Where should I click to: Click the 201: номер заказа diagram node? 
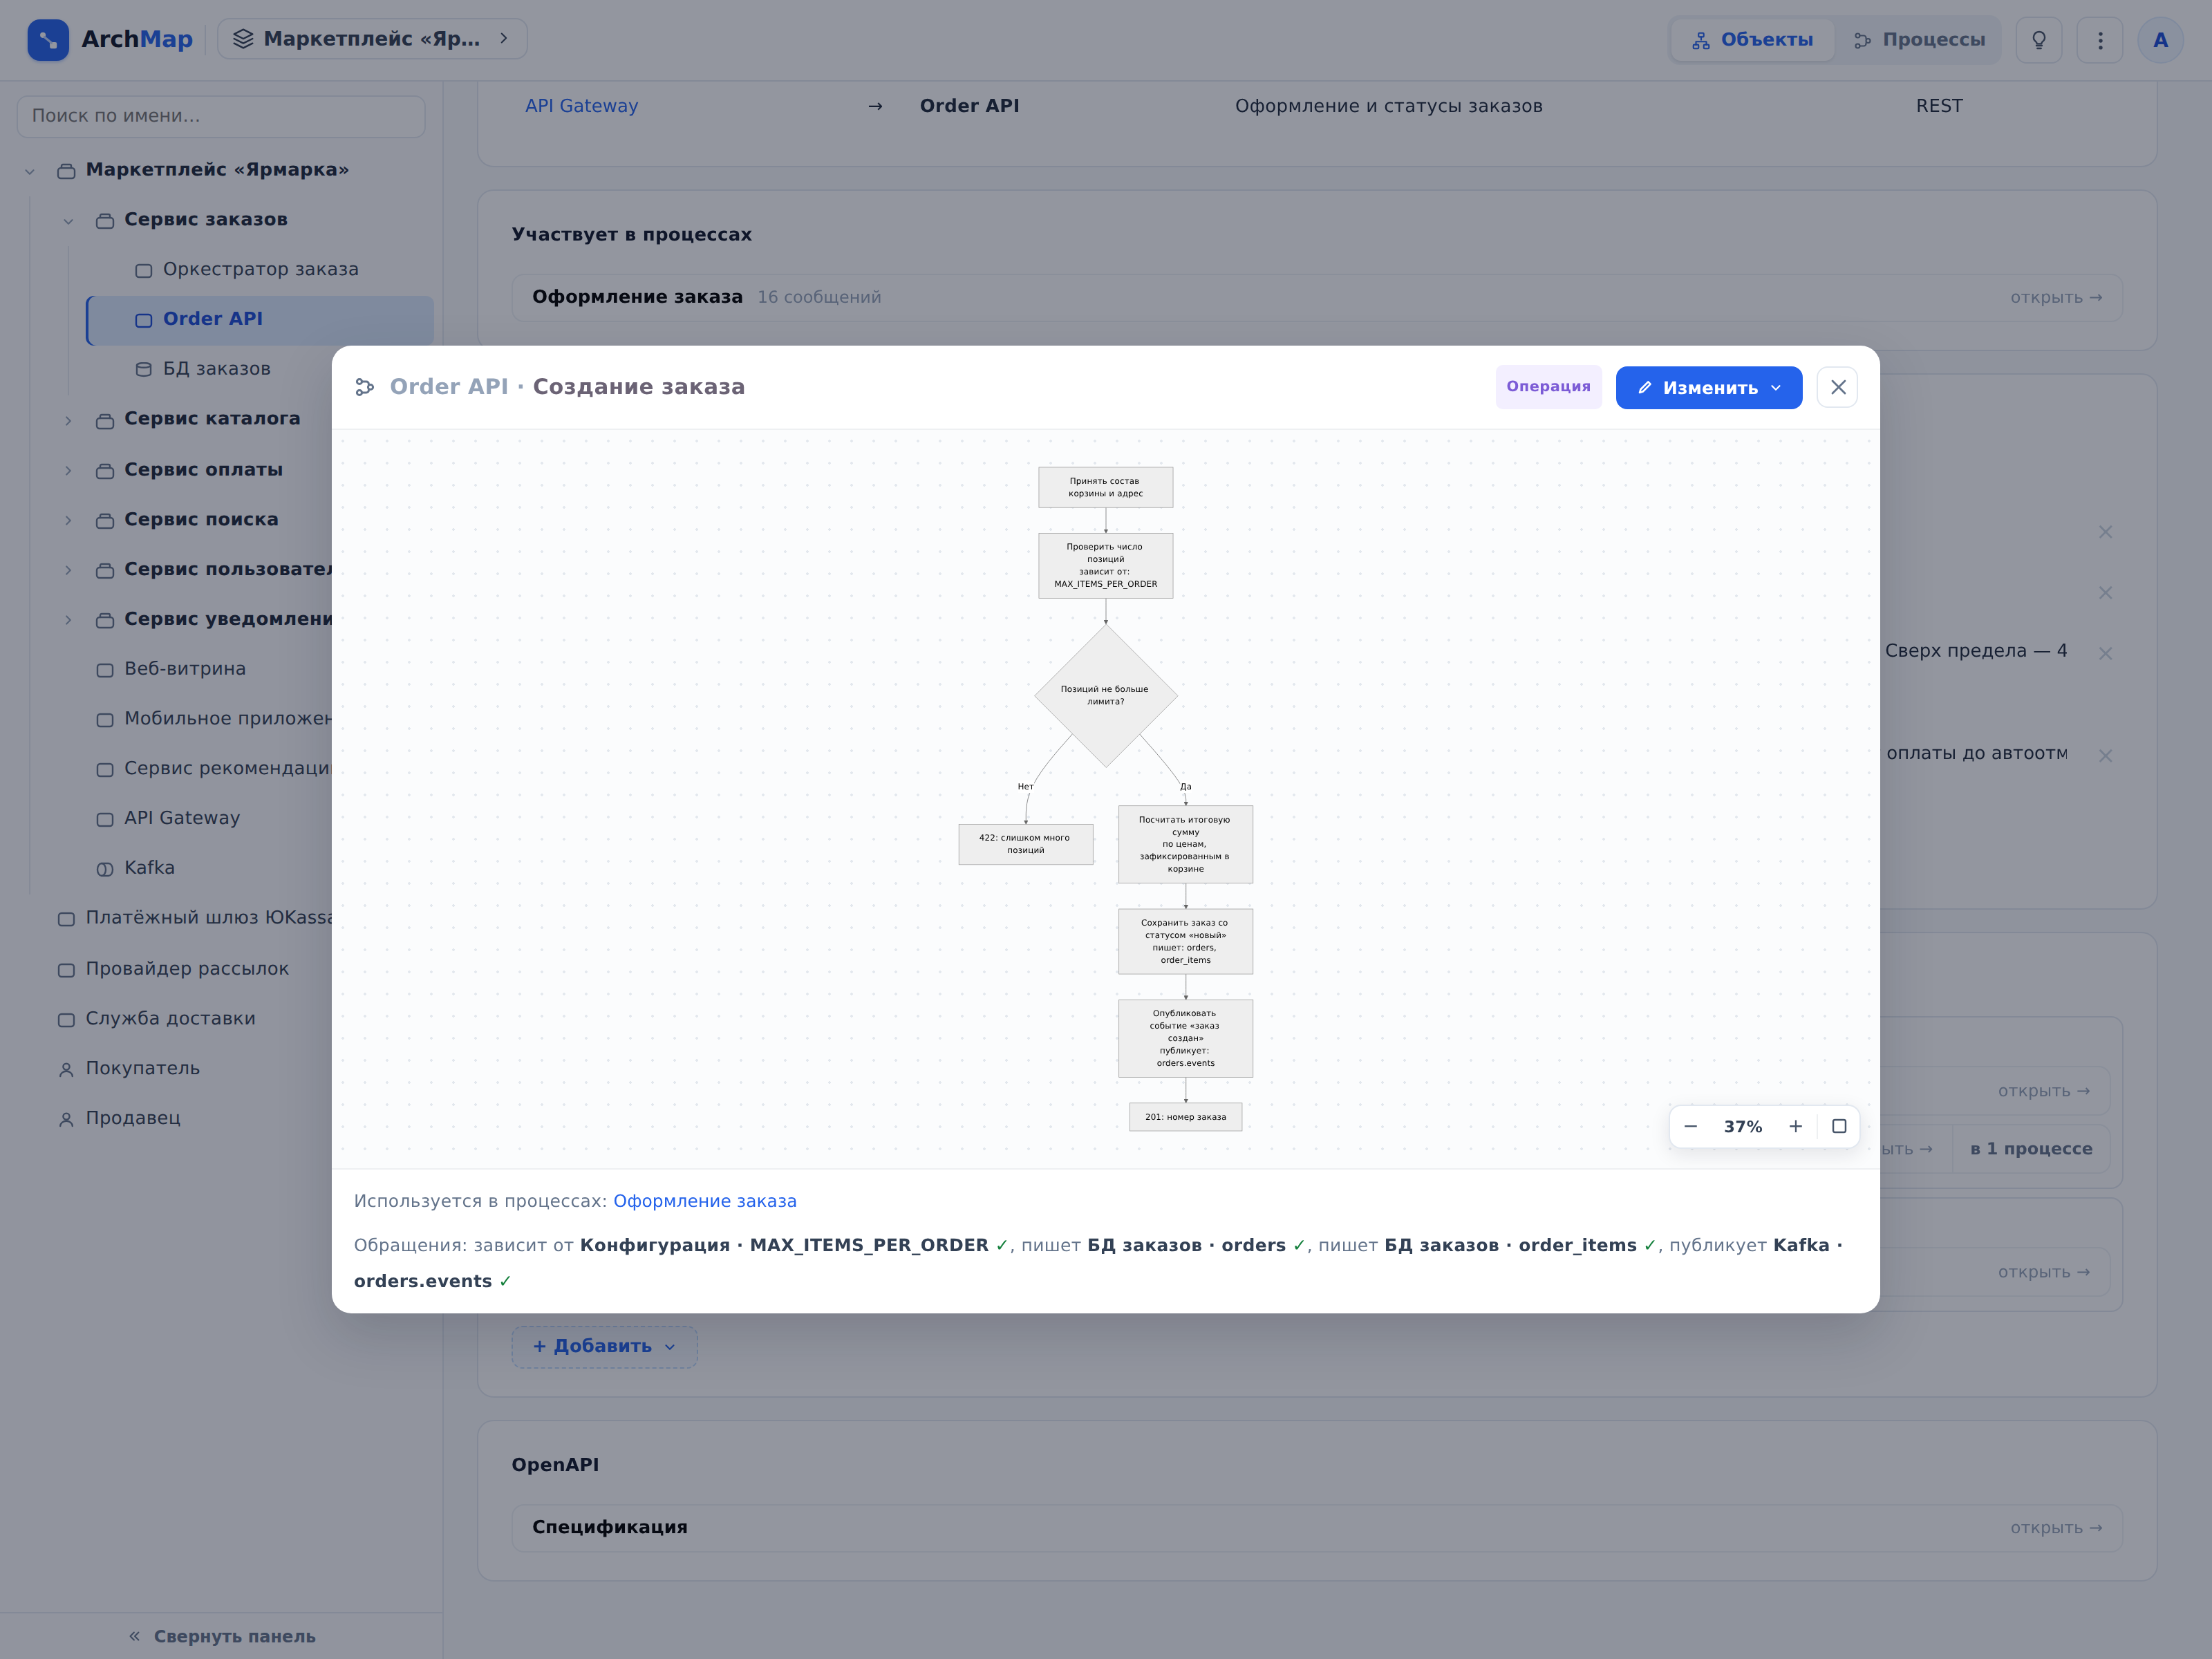tap(1185, 1117)
